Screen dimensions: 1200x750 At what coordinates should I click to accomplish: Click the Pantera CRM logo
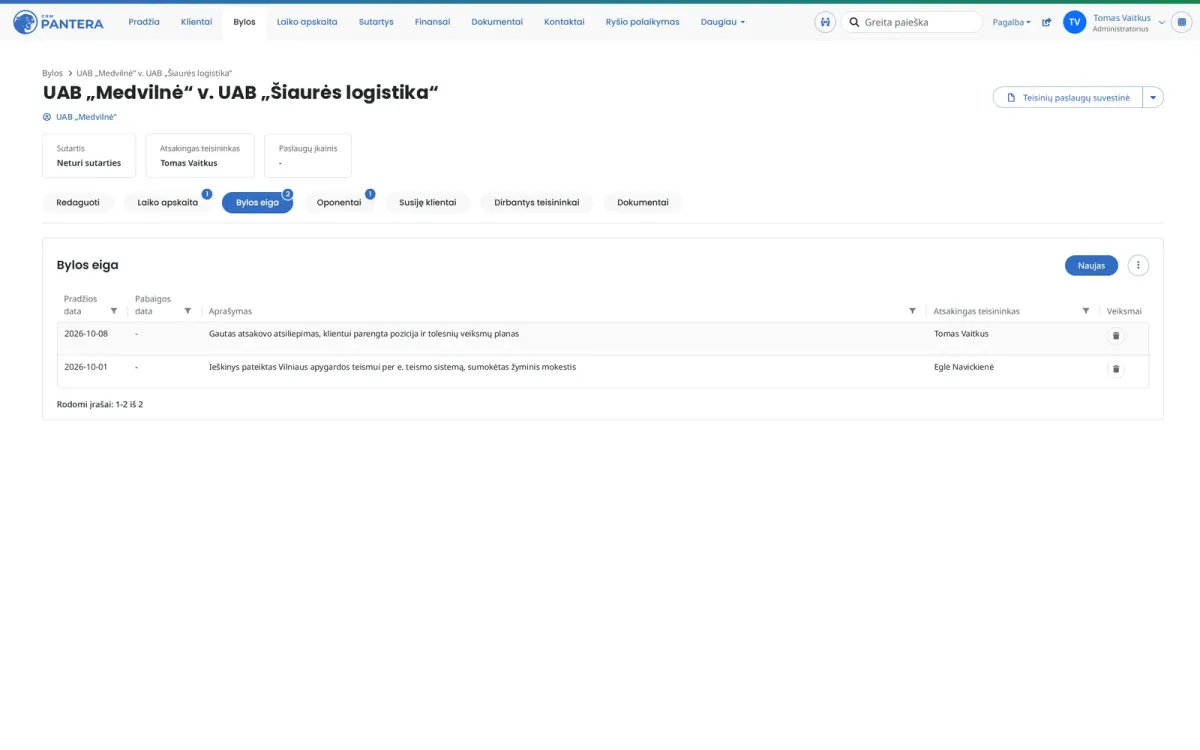click(x=58, y=22)
